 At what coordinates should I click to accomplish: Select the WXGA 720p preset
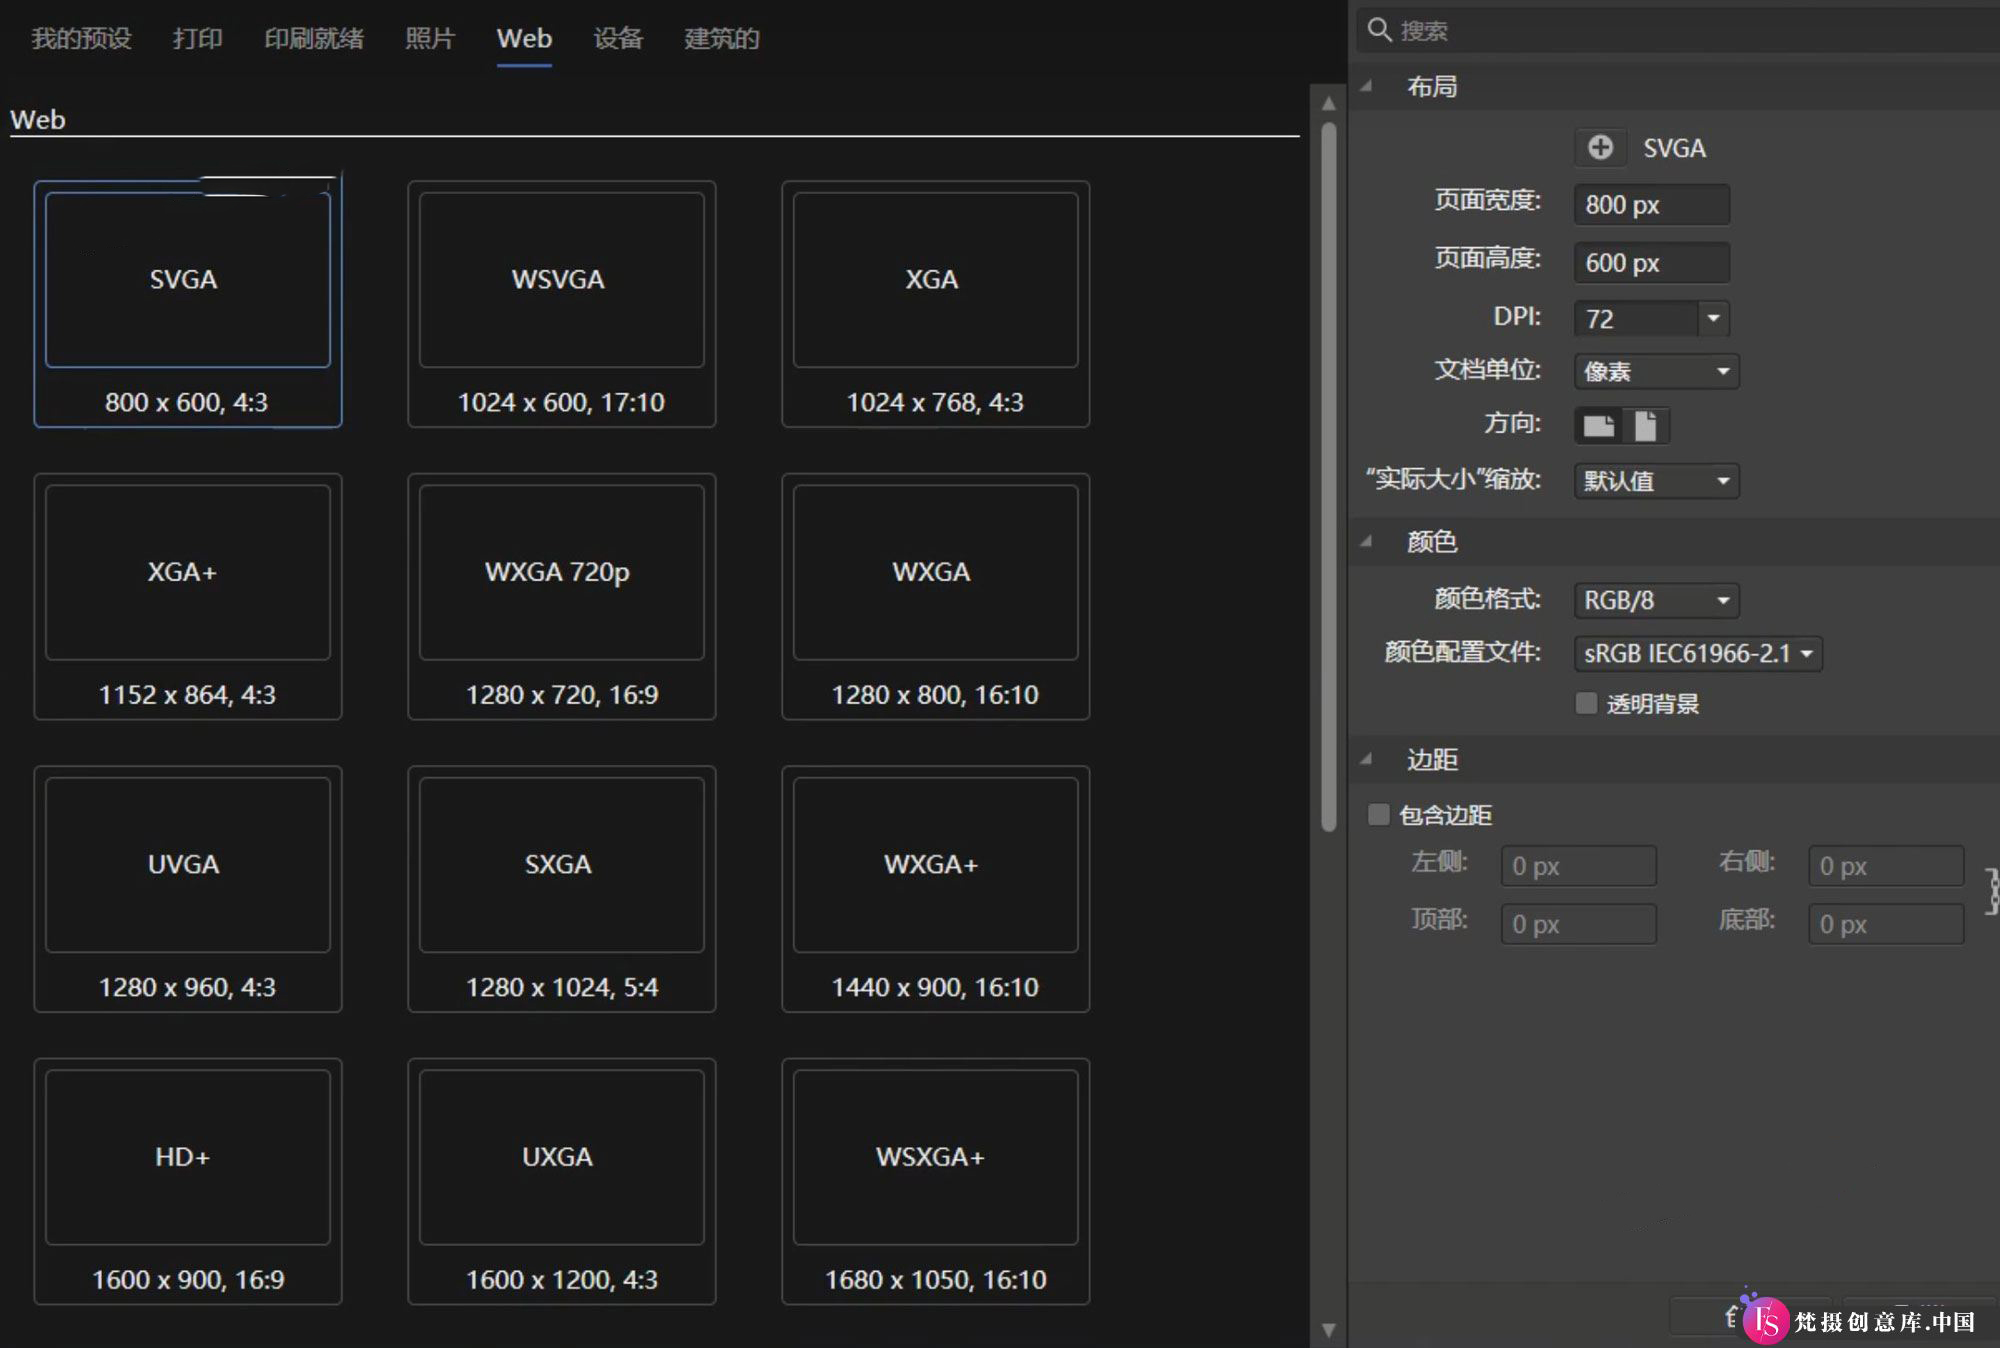562,596
